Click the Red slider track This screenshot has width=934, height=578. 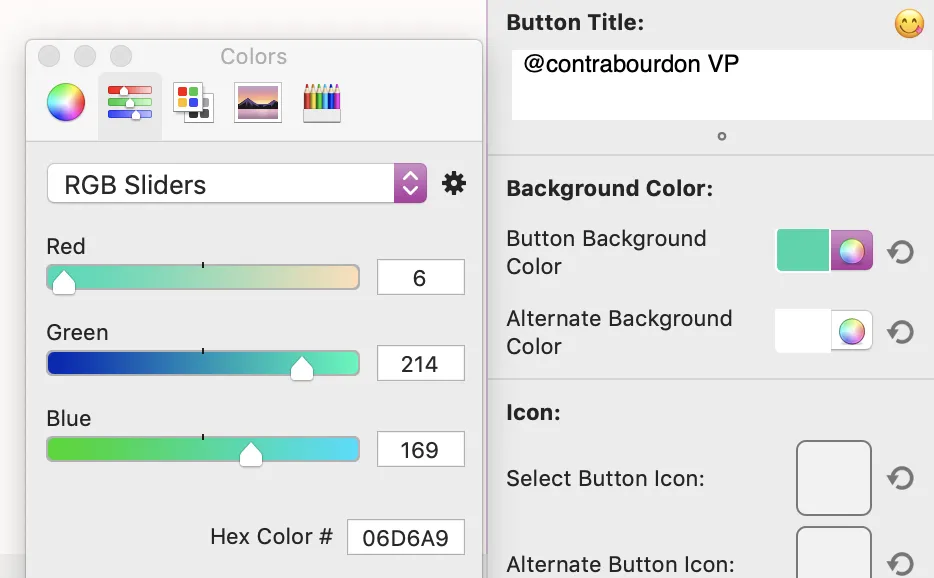(203, 277)
